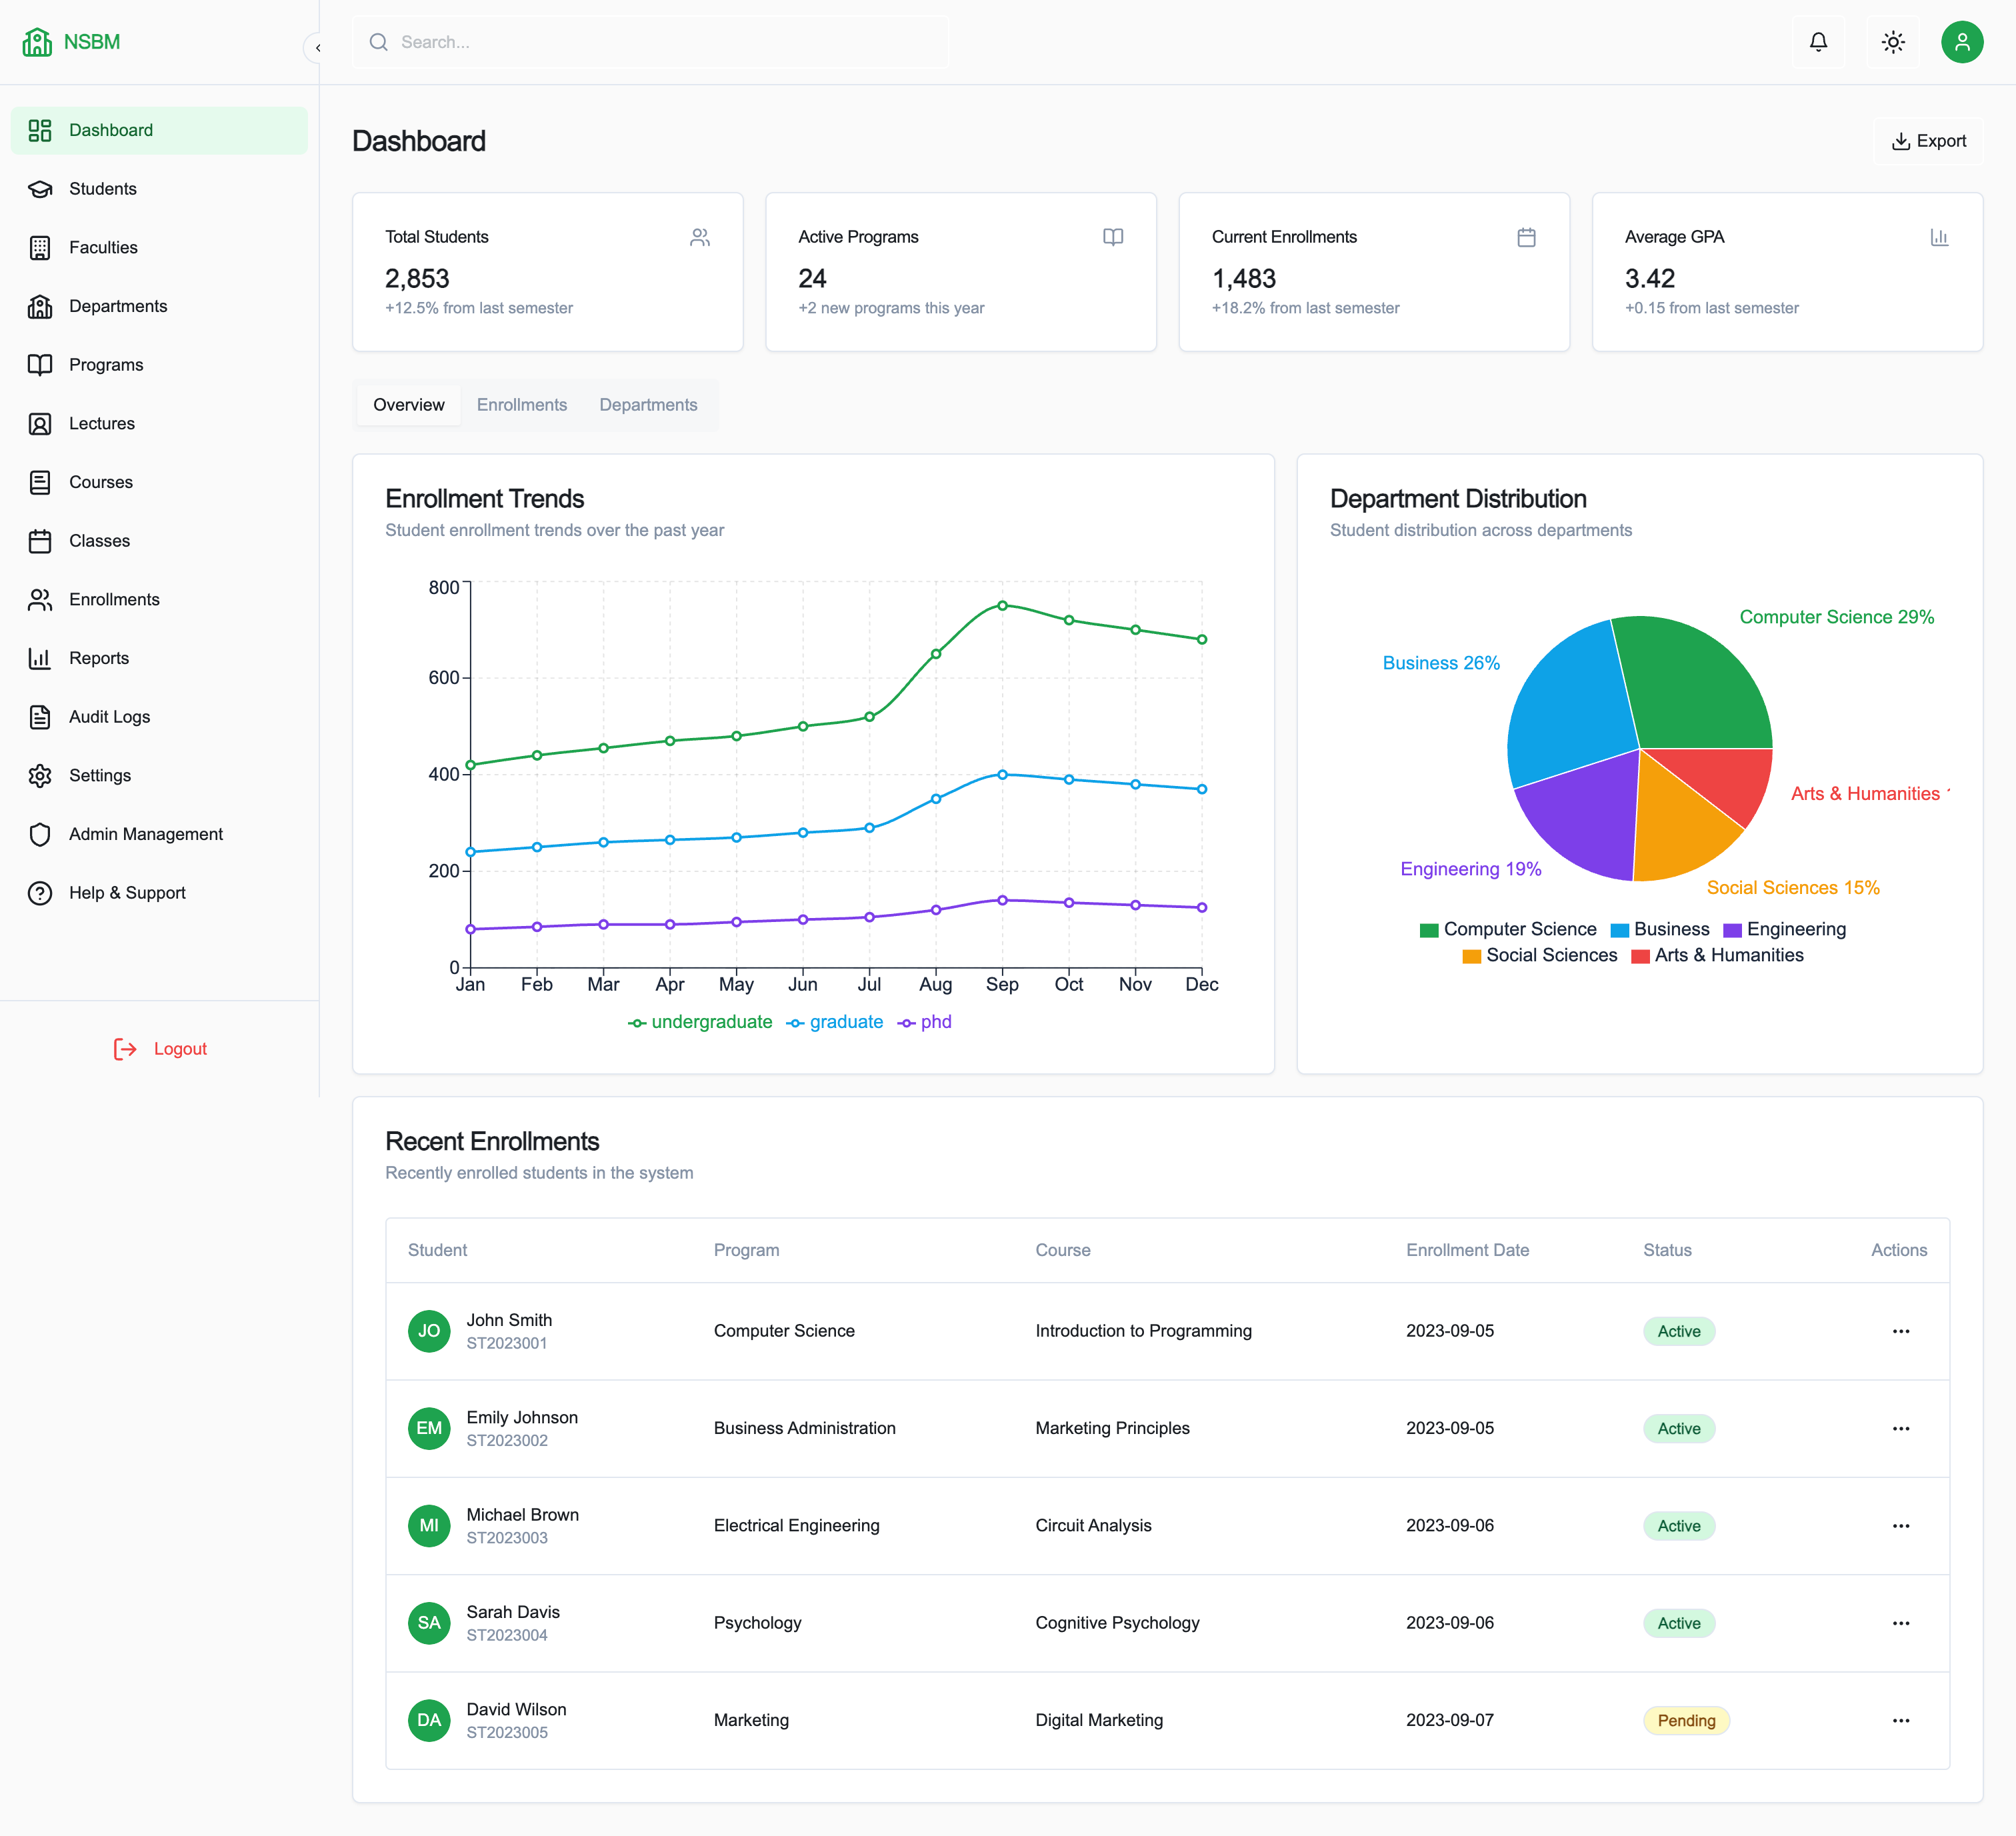Click the Audit Logs document icon

(x=40, y=716)
